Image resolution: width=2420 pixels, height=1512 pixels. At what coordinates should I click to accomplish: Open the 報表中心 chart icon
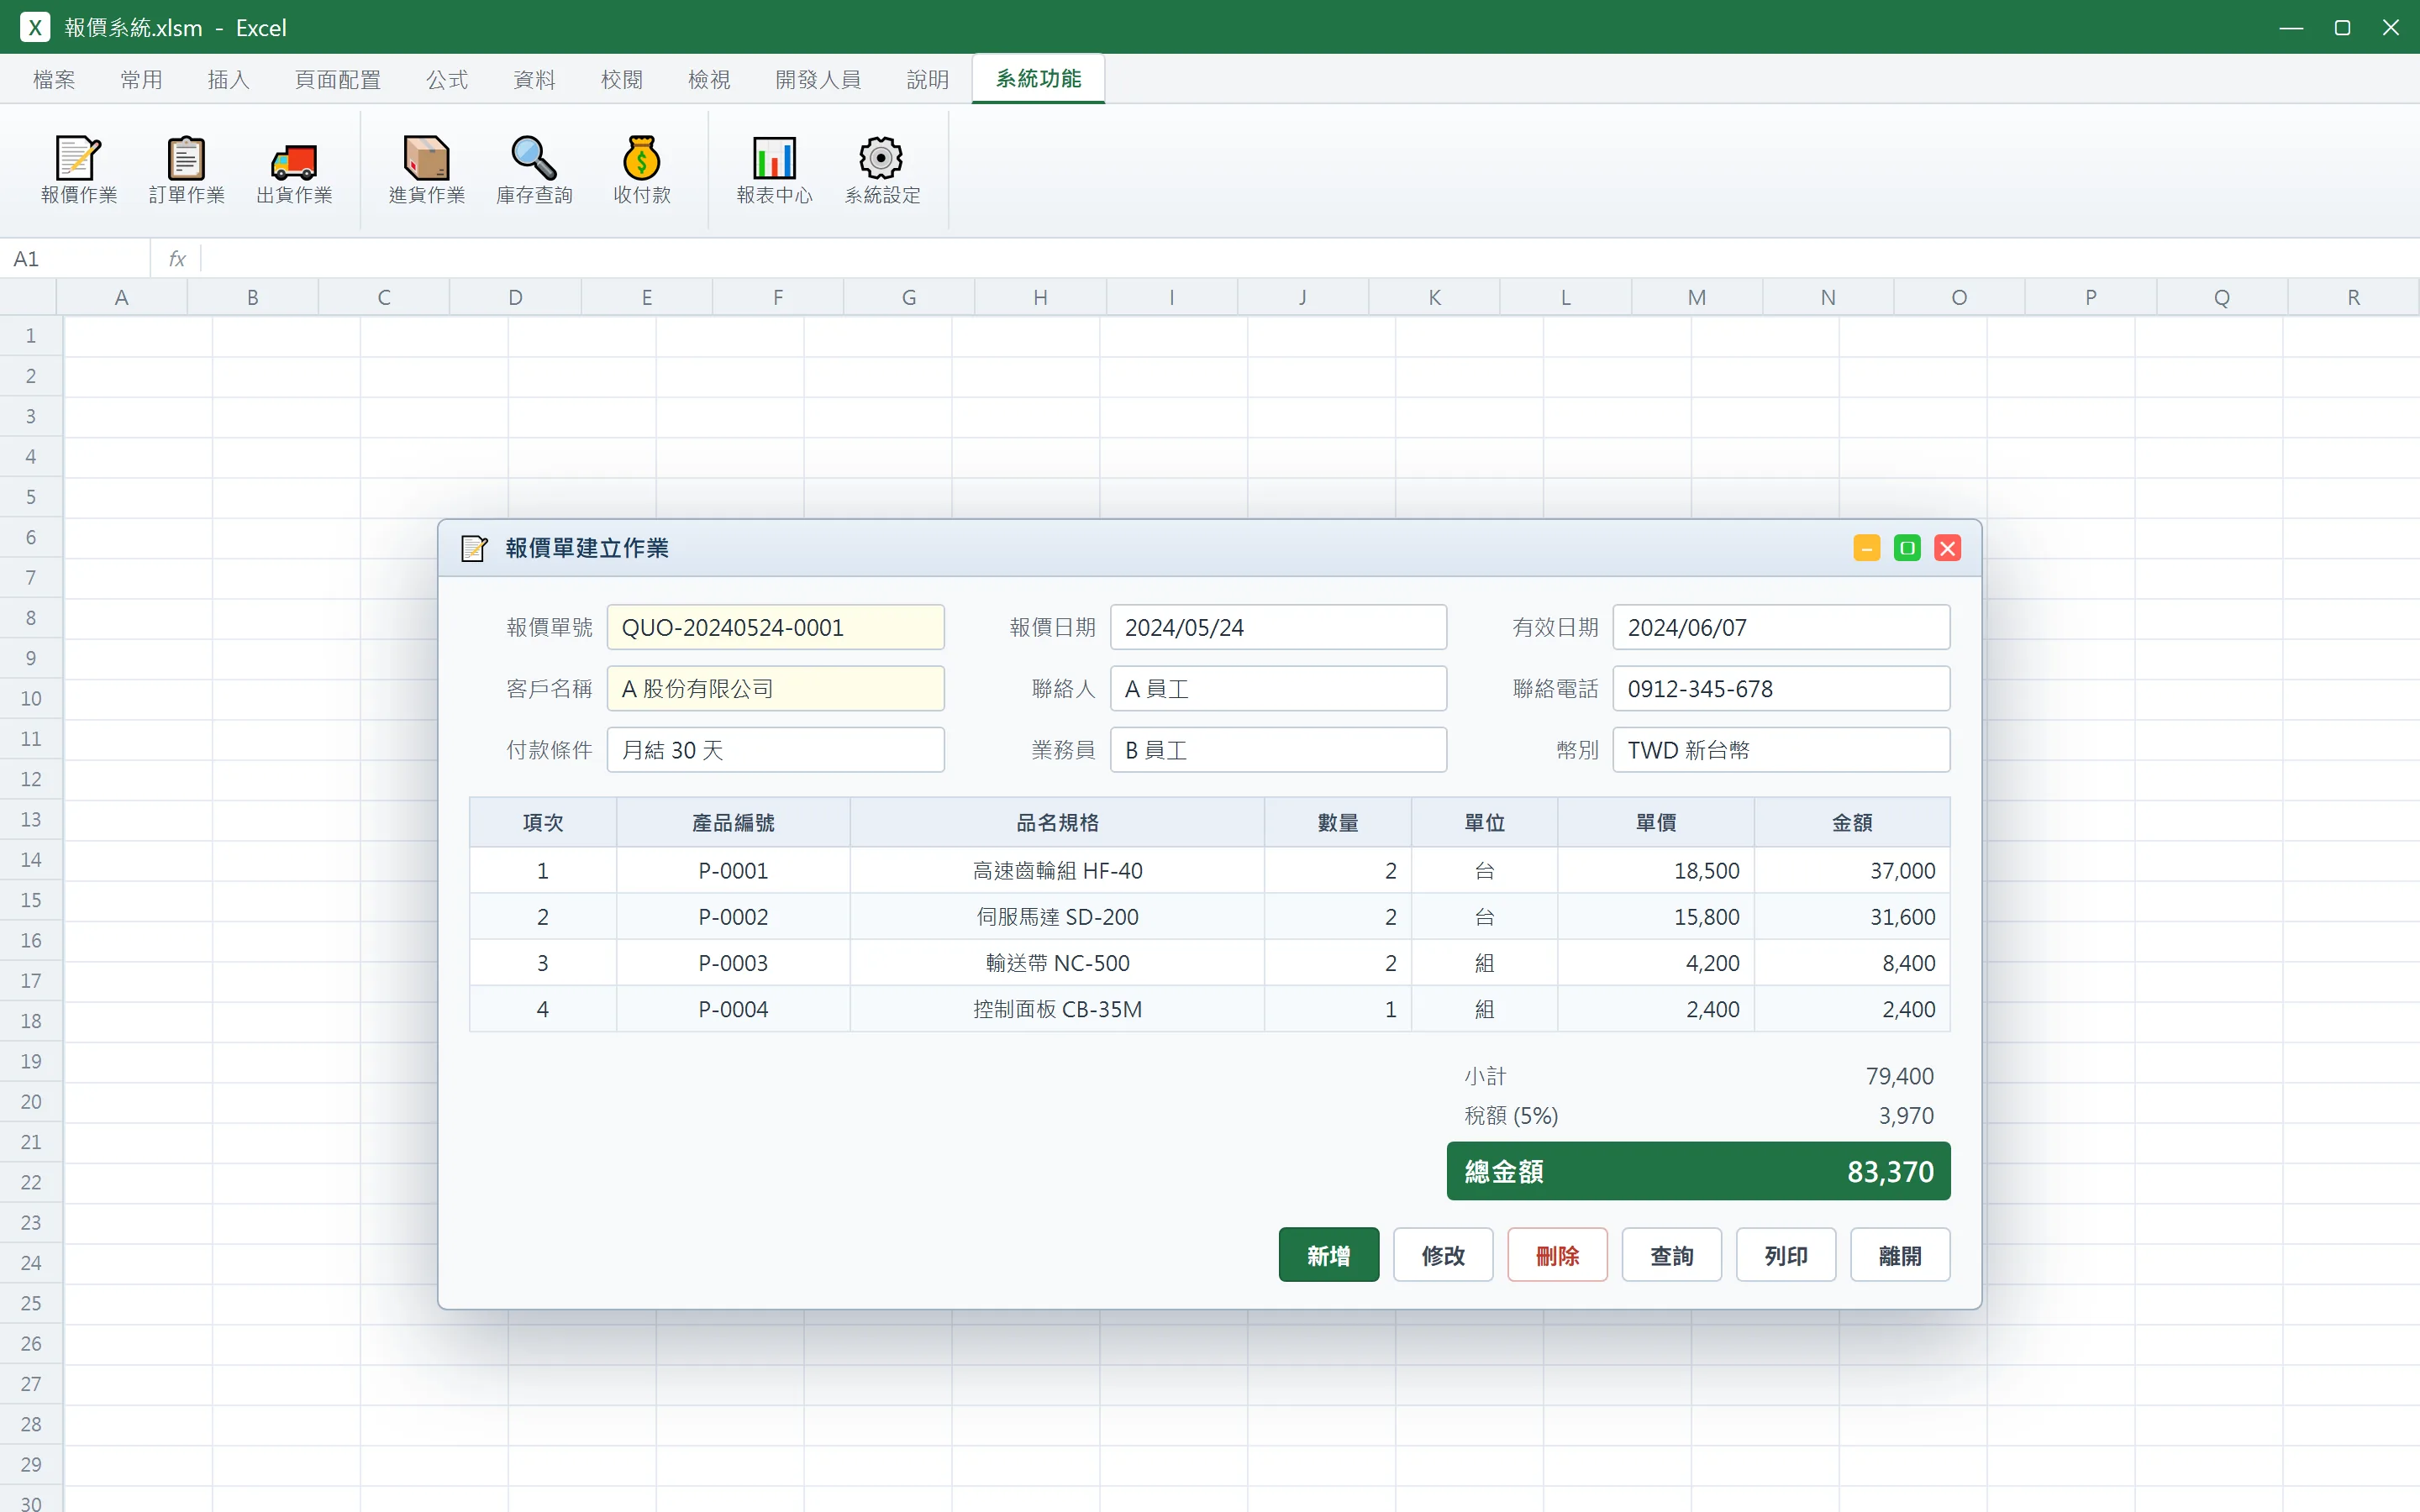point(775,170)
